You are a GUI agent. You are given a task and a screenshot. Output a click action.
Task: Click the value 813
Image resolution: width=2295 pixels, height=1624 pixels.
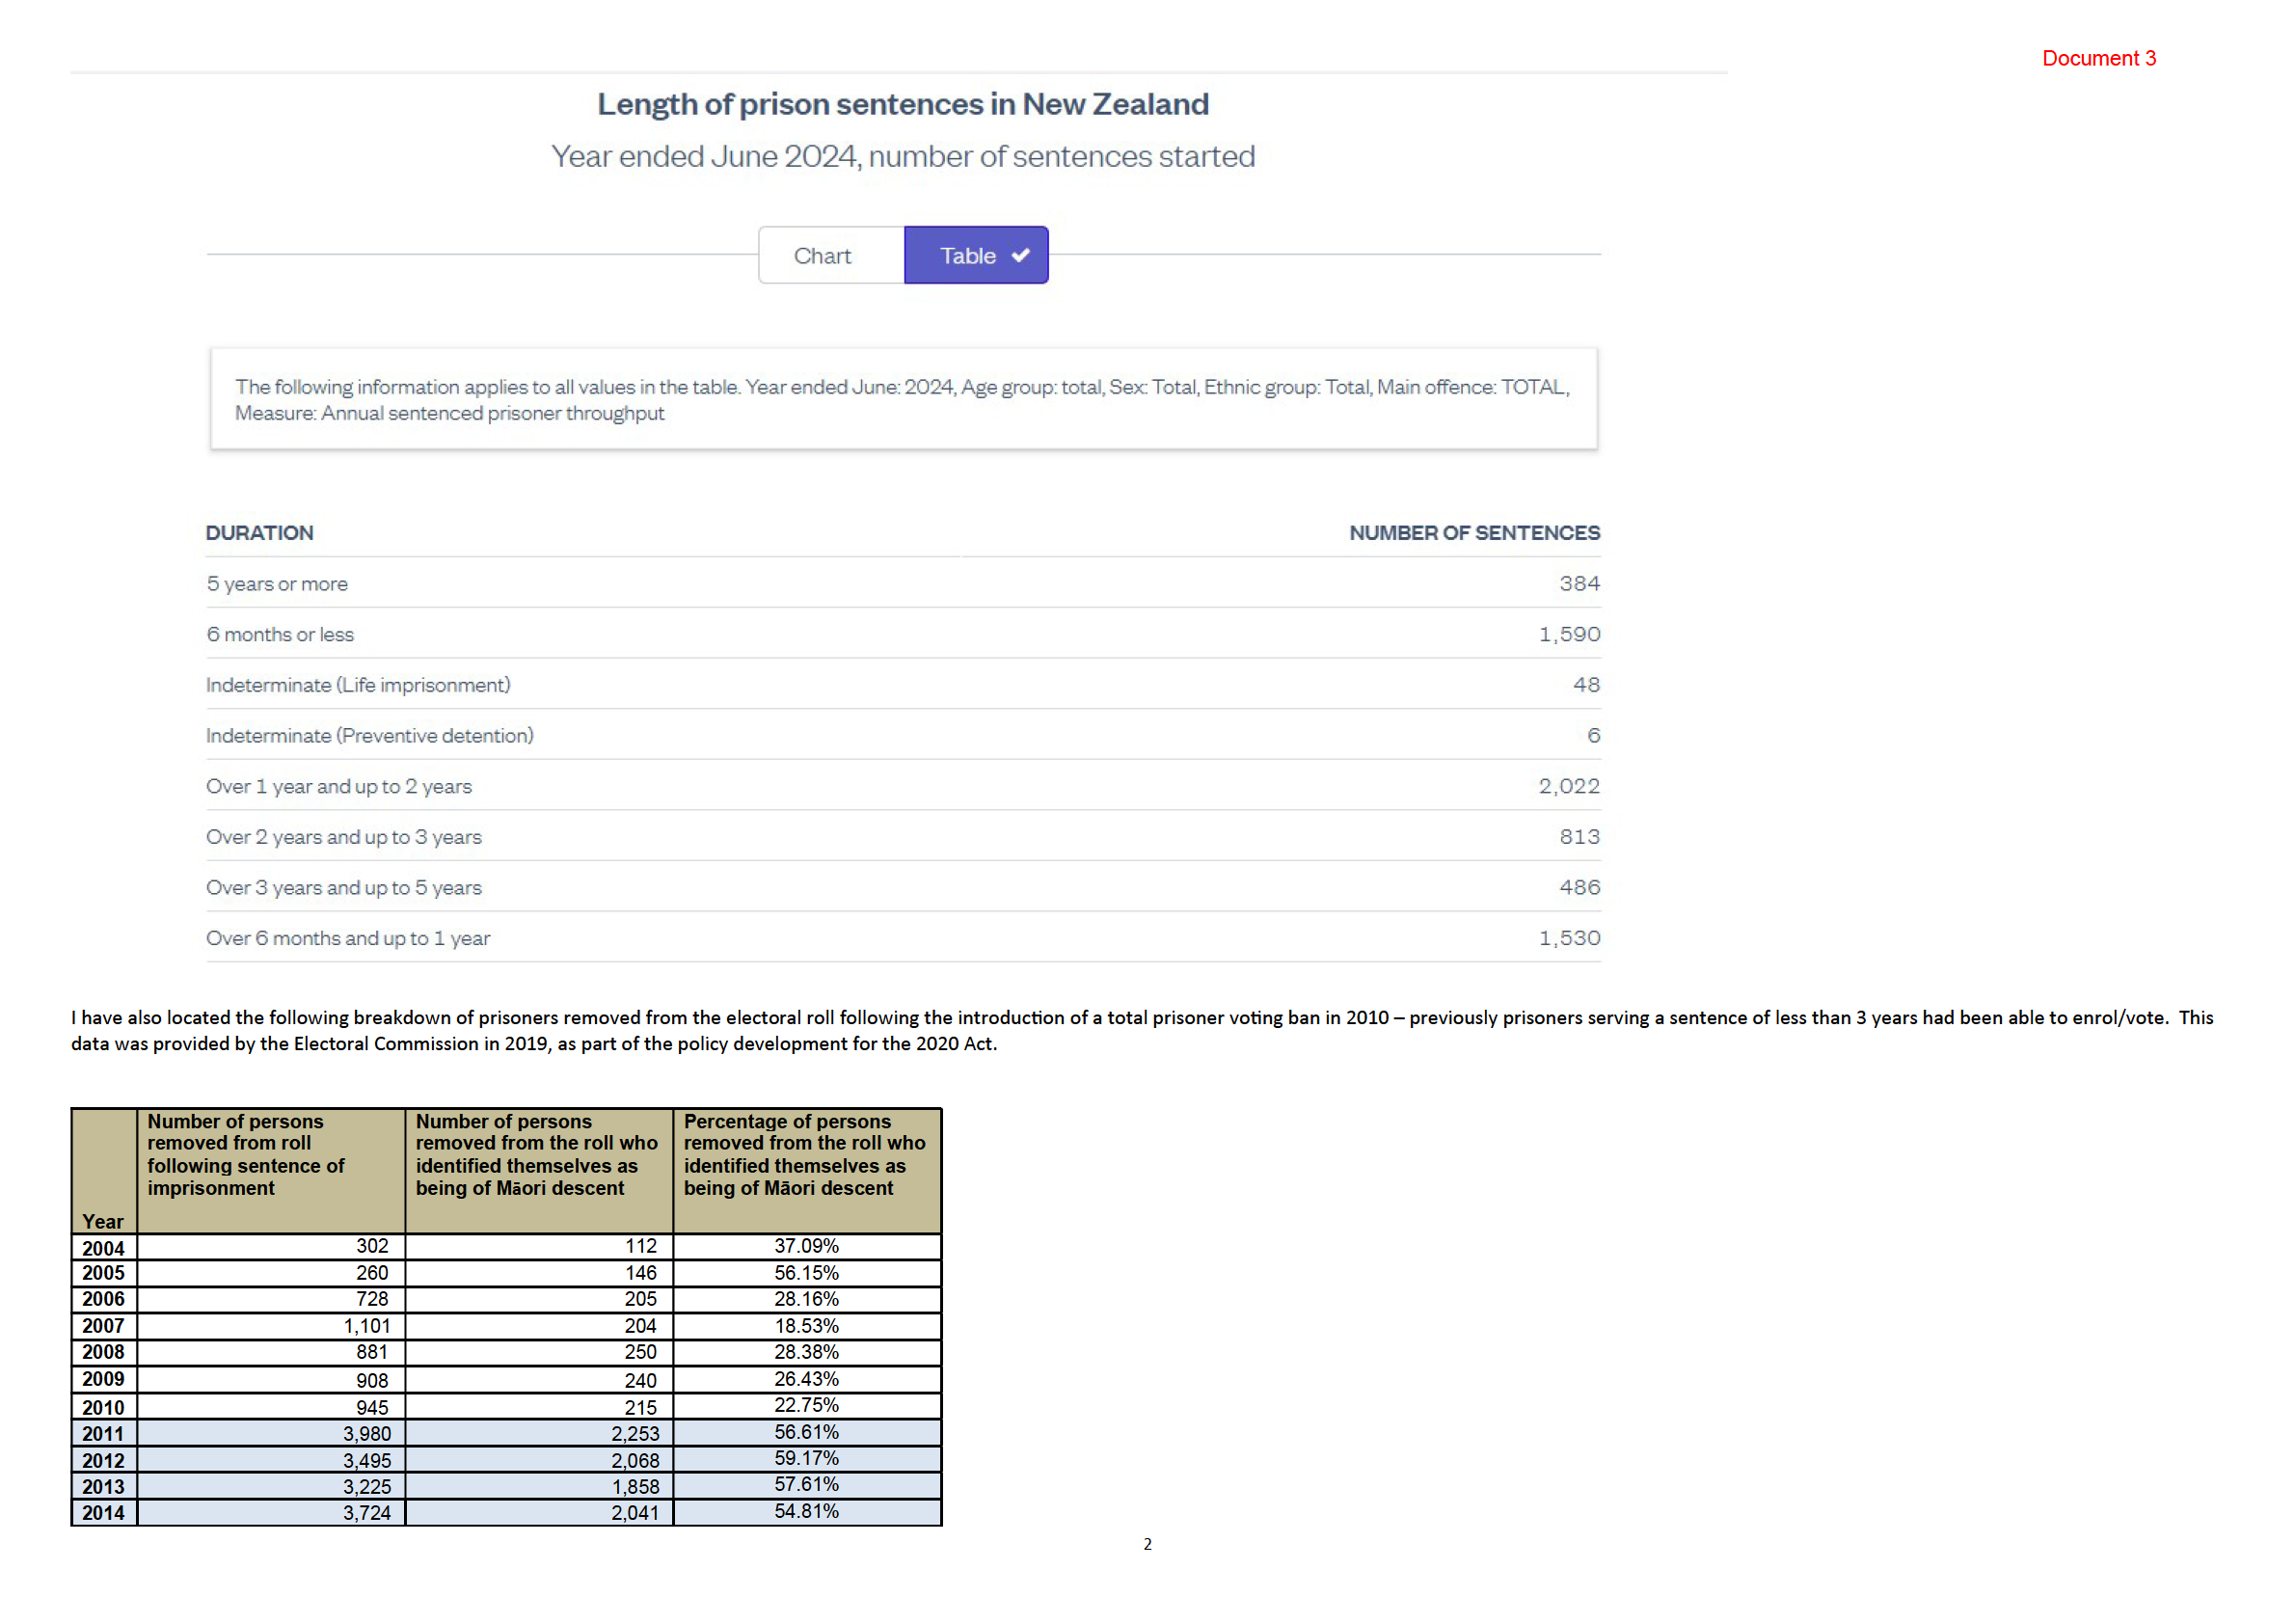point(1579,836)
